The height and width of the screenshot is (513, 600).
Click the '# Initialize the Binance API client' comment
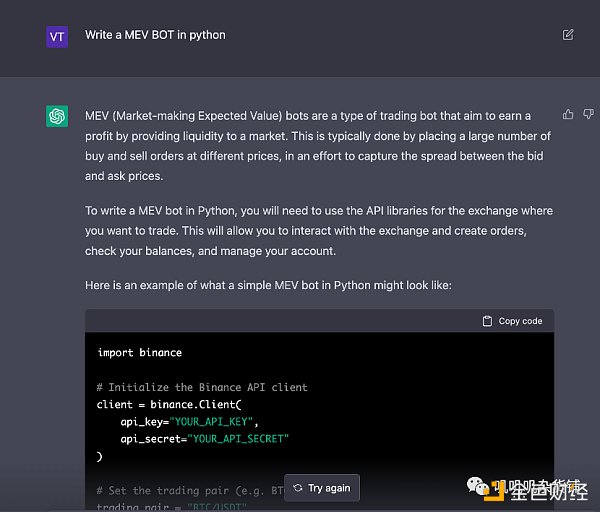(x=202, y=387)
